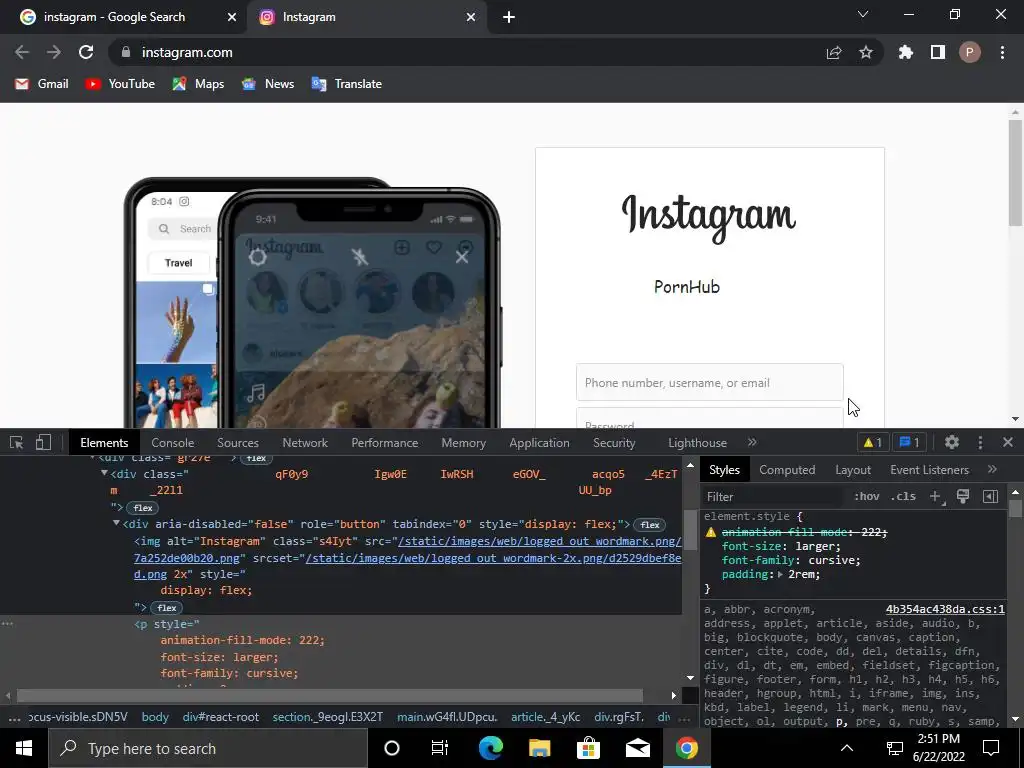Open the Lighthouse tab

[697, 443]
